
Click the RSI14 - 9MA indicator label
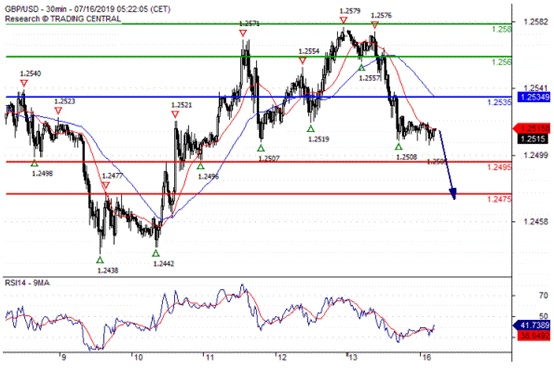27,283
